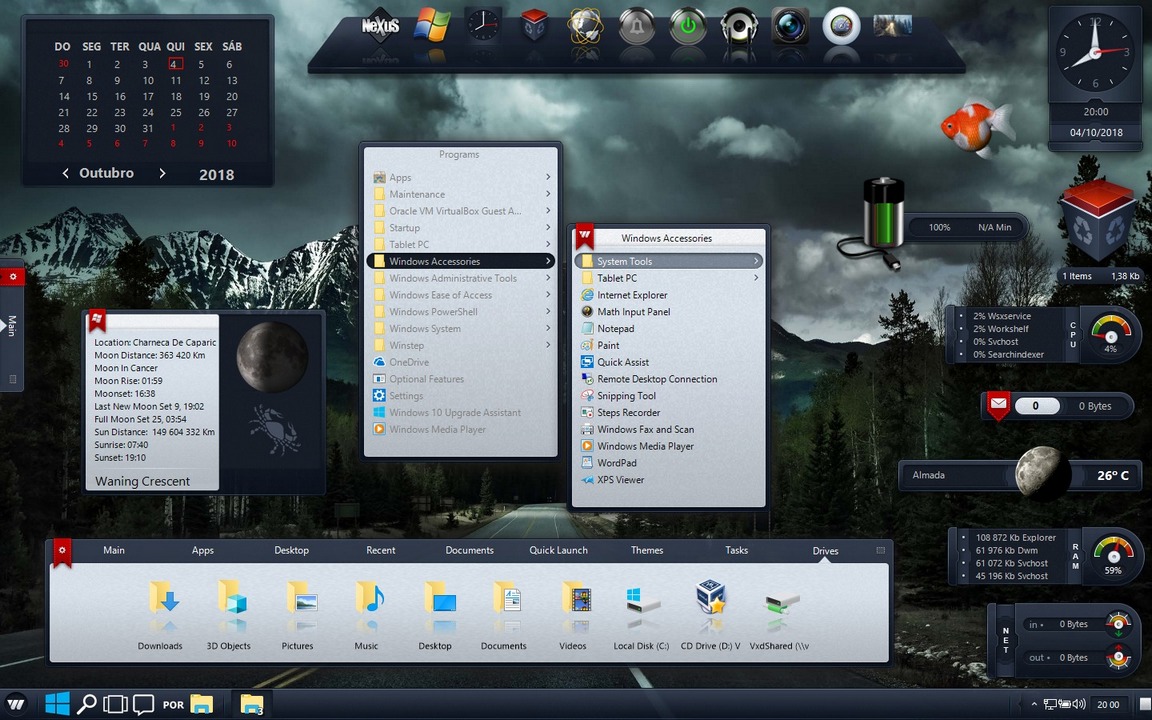Click the RAM usage gauge showing 59%
Screen dimensions: 1152x720
click(1113, 555)
